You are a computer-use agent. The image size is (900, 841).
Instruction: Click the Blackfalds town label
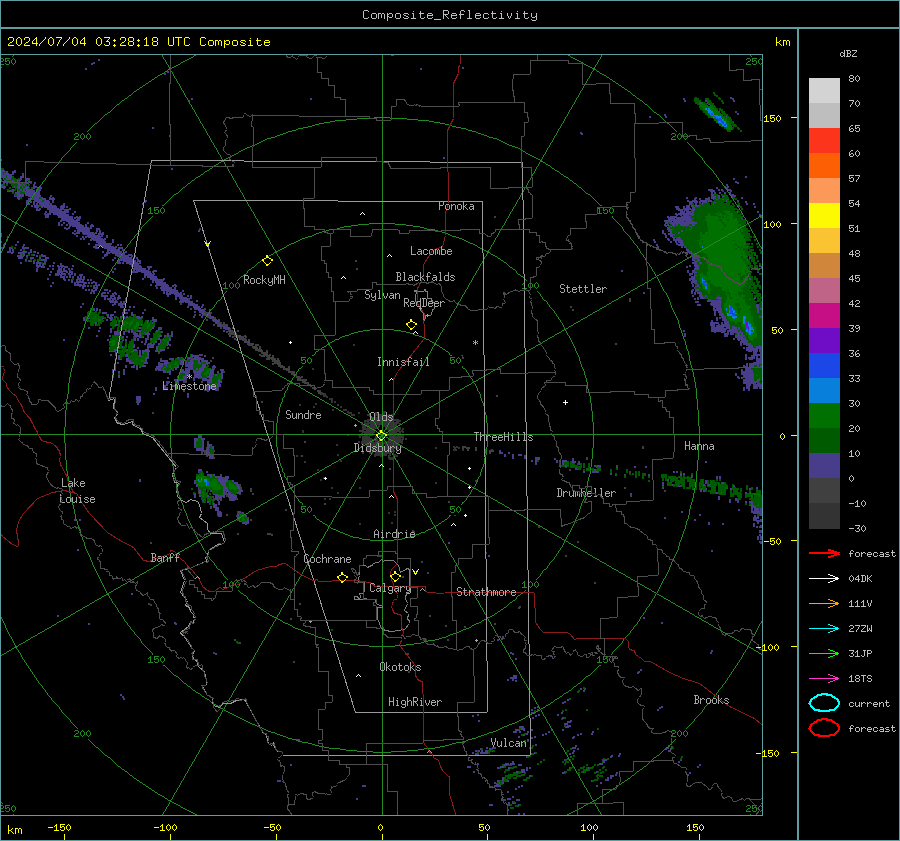[425, 277]
